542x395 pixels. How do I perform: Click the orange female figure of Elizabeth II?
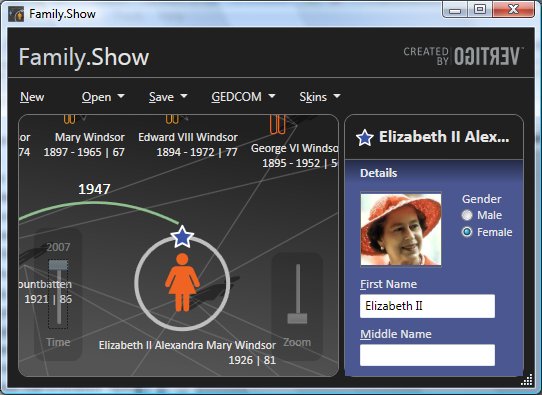[x=182, y=282]
